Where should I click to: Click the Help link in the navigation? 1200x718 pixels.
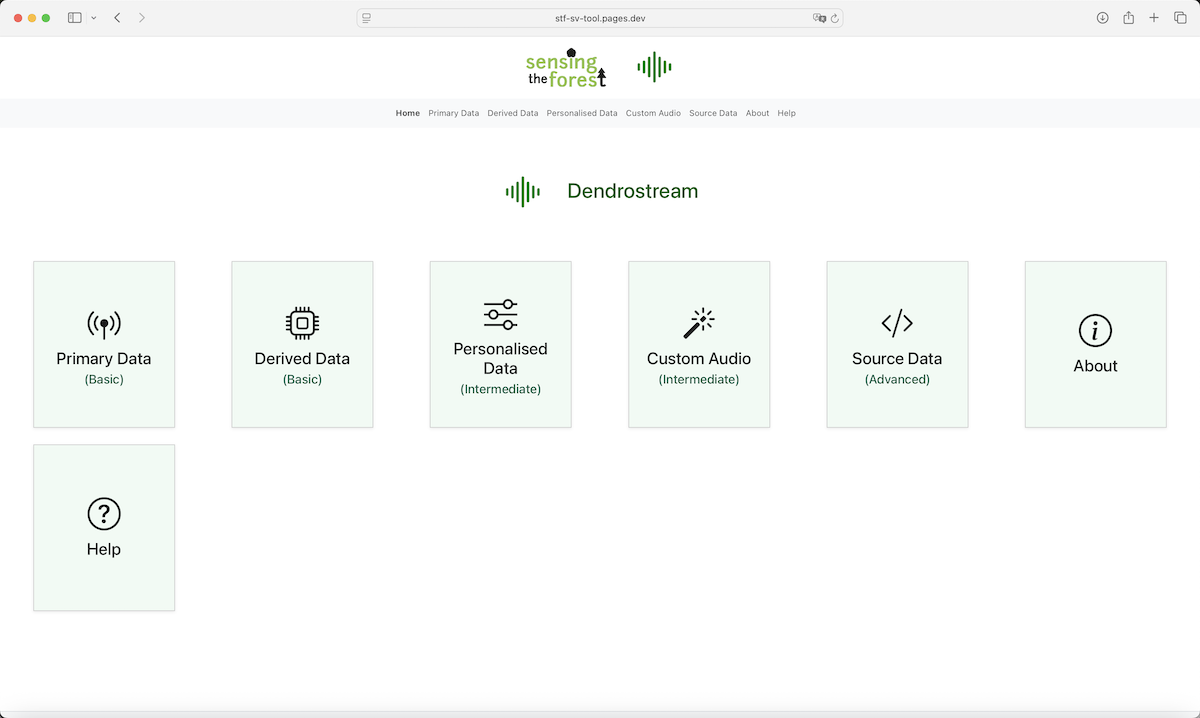786,113
